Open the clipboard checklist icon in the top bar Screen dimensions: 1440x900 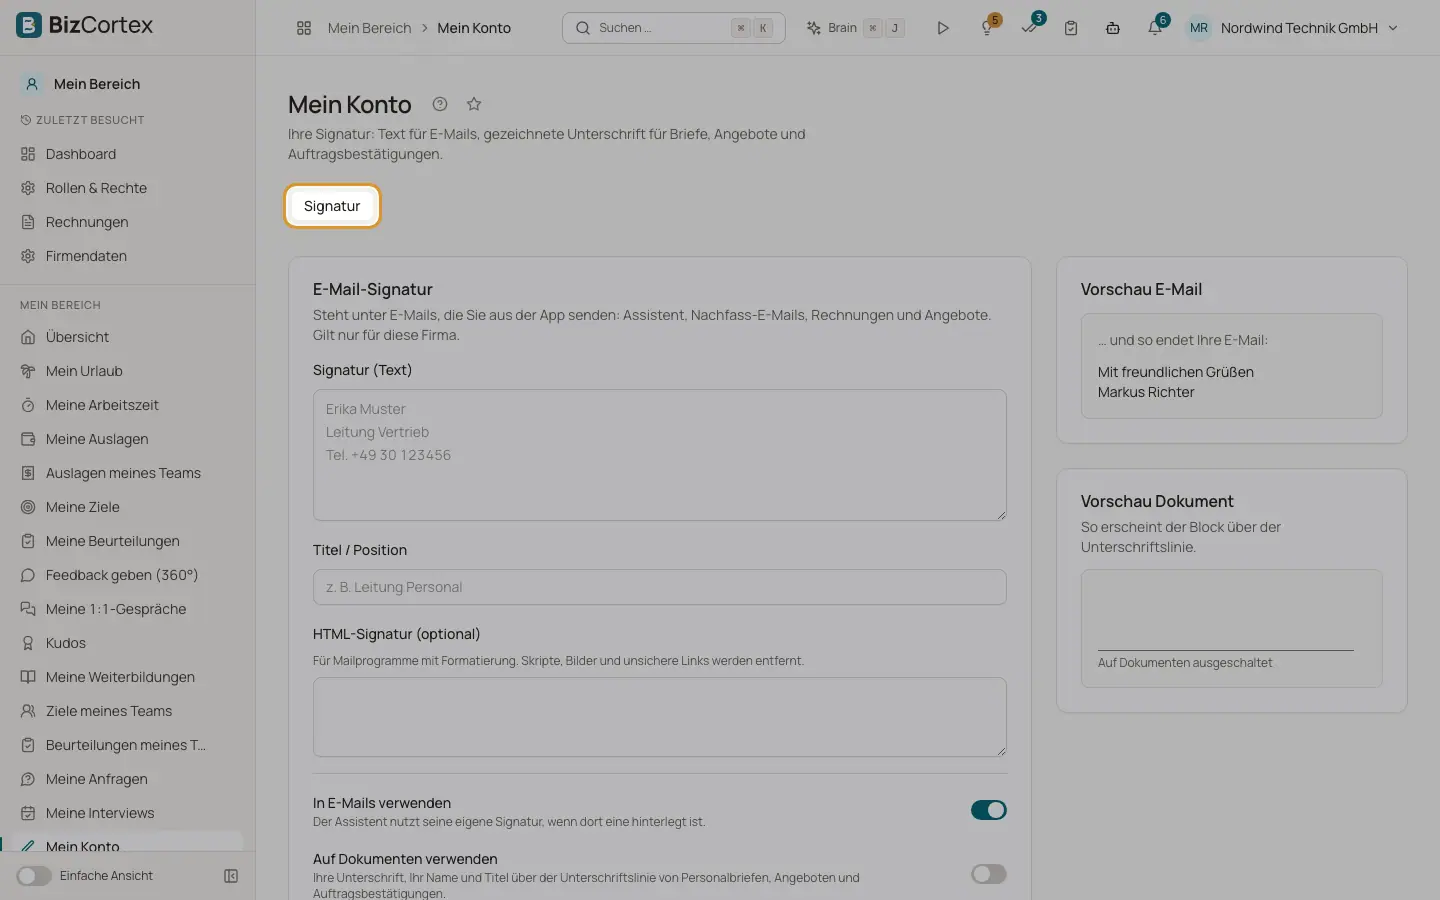point(1071,28)
